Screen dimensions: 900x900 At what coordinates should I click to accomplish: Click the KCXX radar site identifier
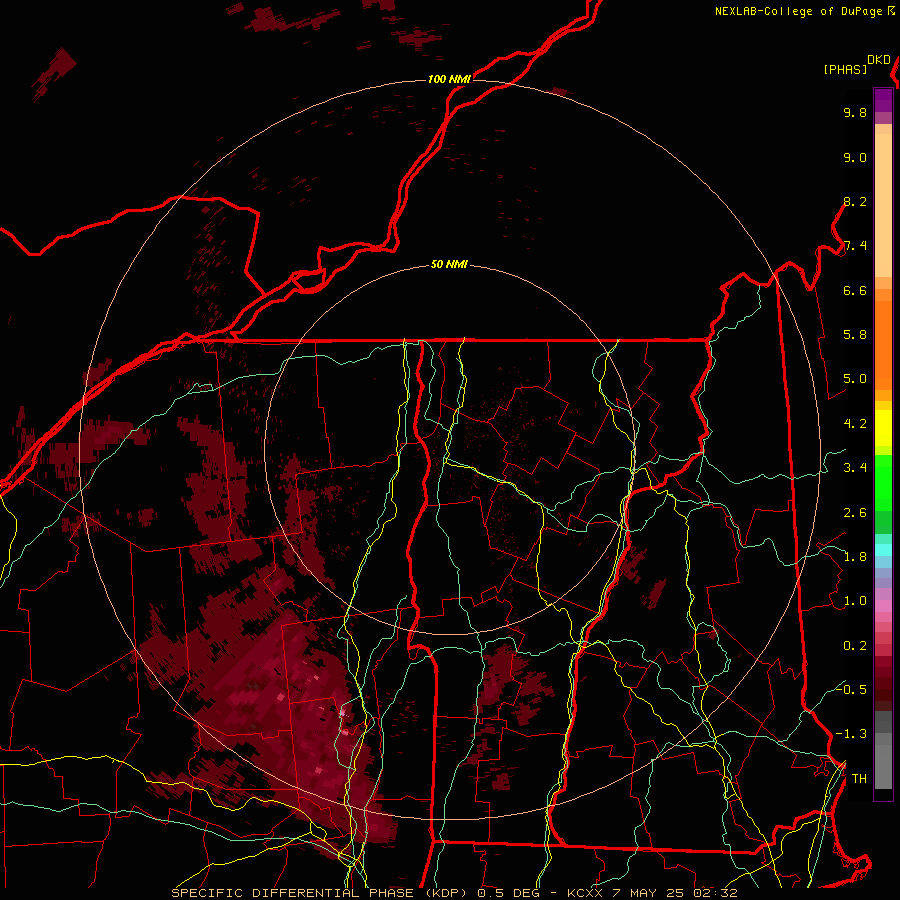pos(585,893)
